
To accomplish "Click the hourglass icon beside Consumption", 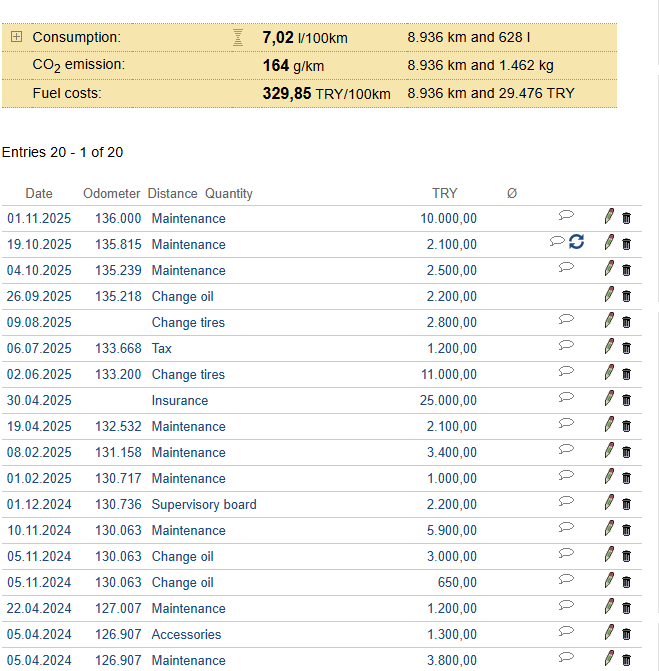I will coord(238,38).
